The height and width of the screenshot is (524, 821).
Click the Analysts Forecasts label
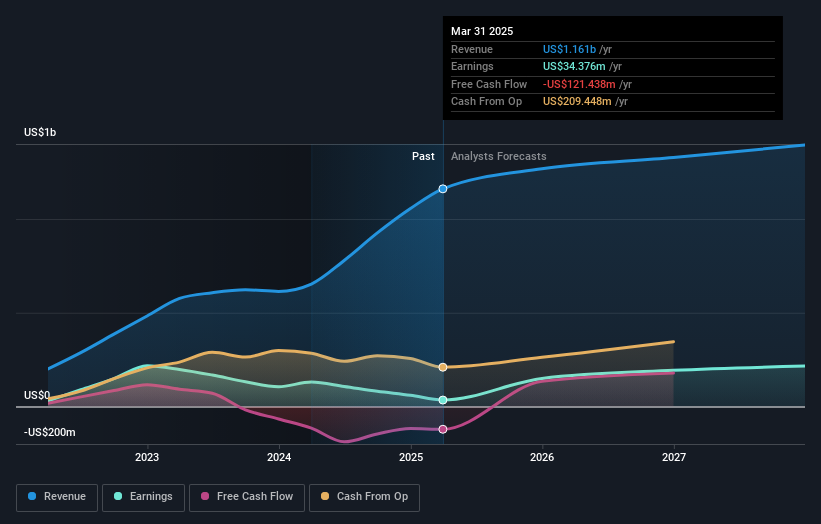coord(498,157)
